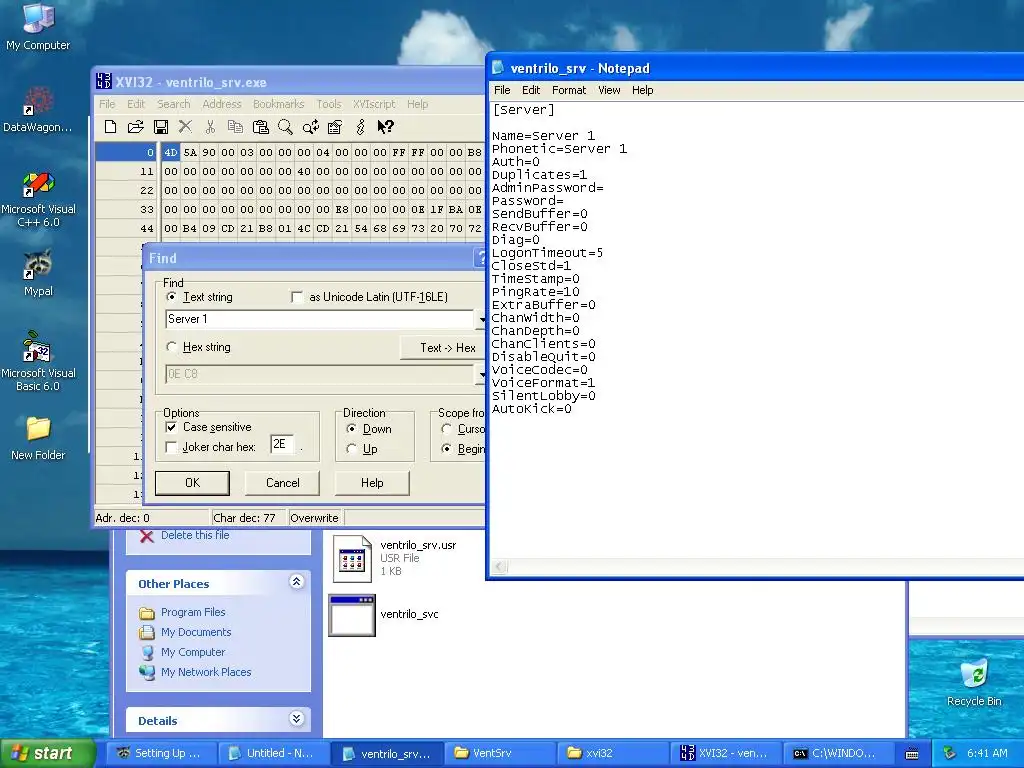Select the ventrilo_svc application icon
The height and width of the screenshot is (768, 1024).
352,615
